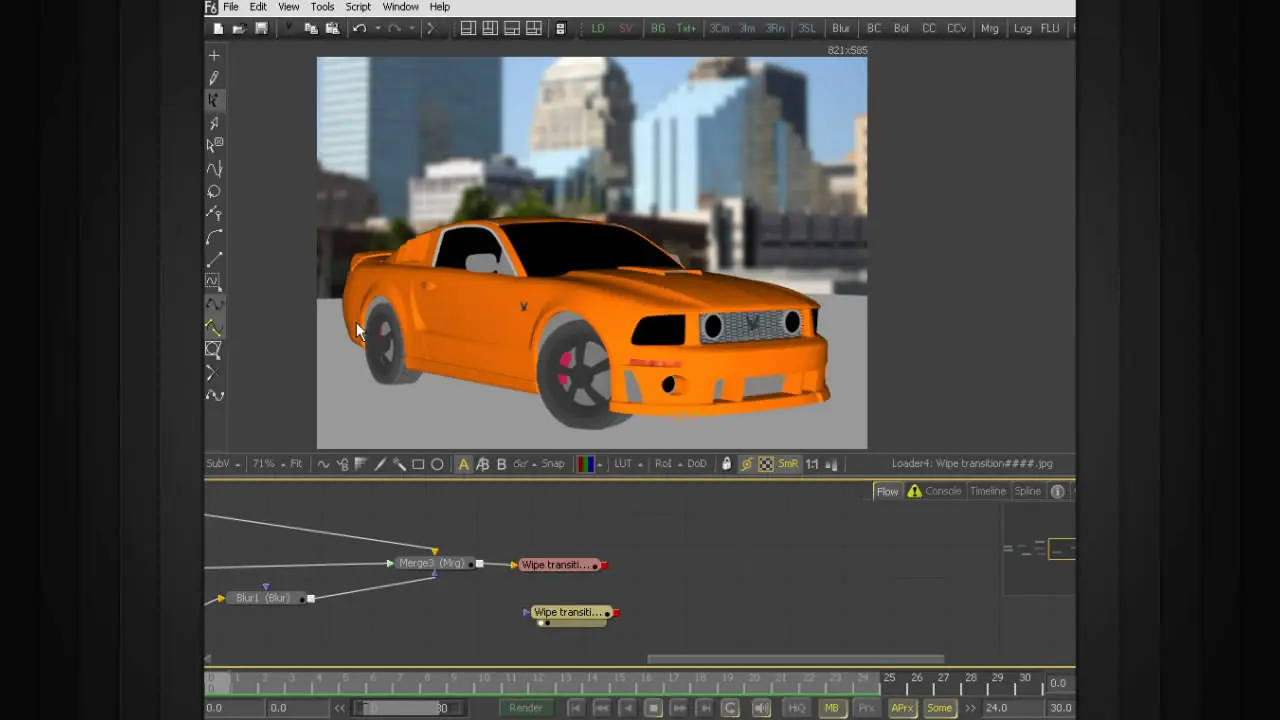Click the flow view horizontal scrollbar
Viewport: 1280px width, 720px height.
795,659
